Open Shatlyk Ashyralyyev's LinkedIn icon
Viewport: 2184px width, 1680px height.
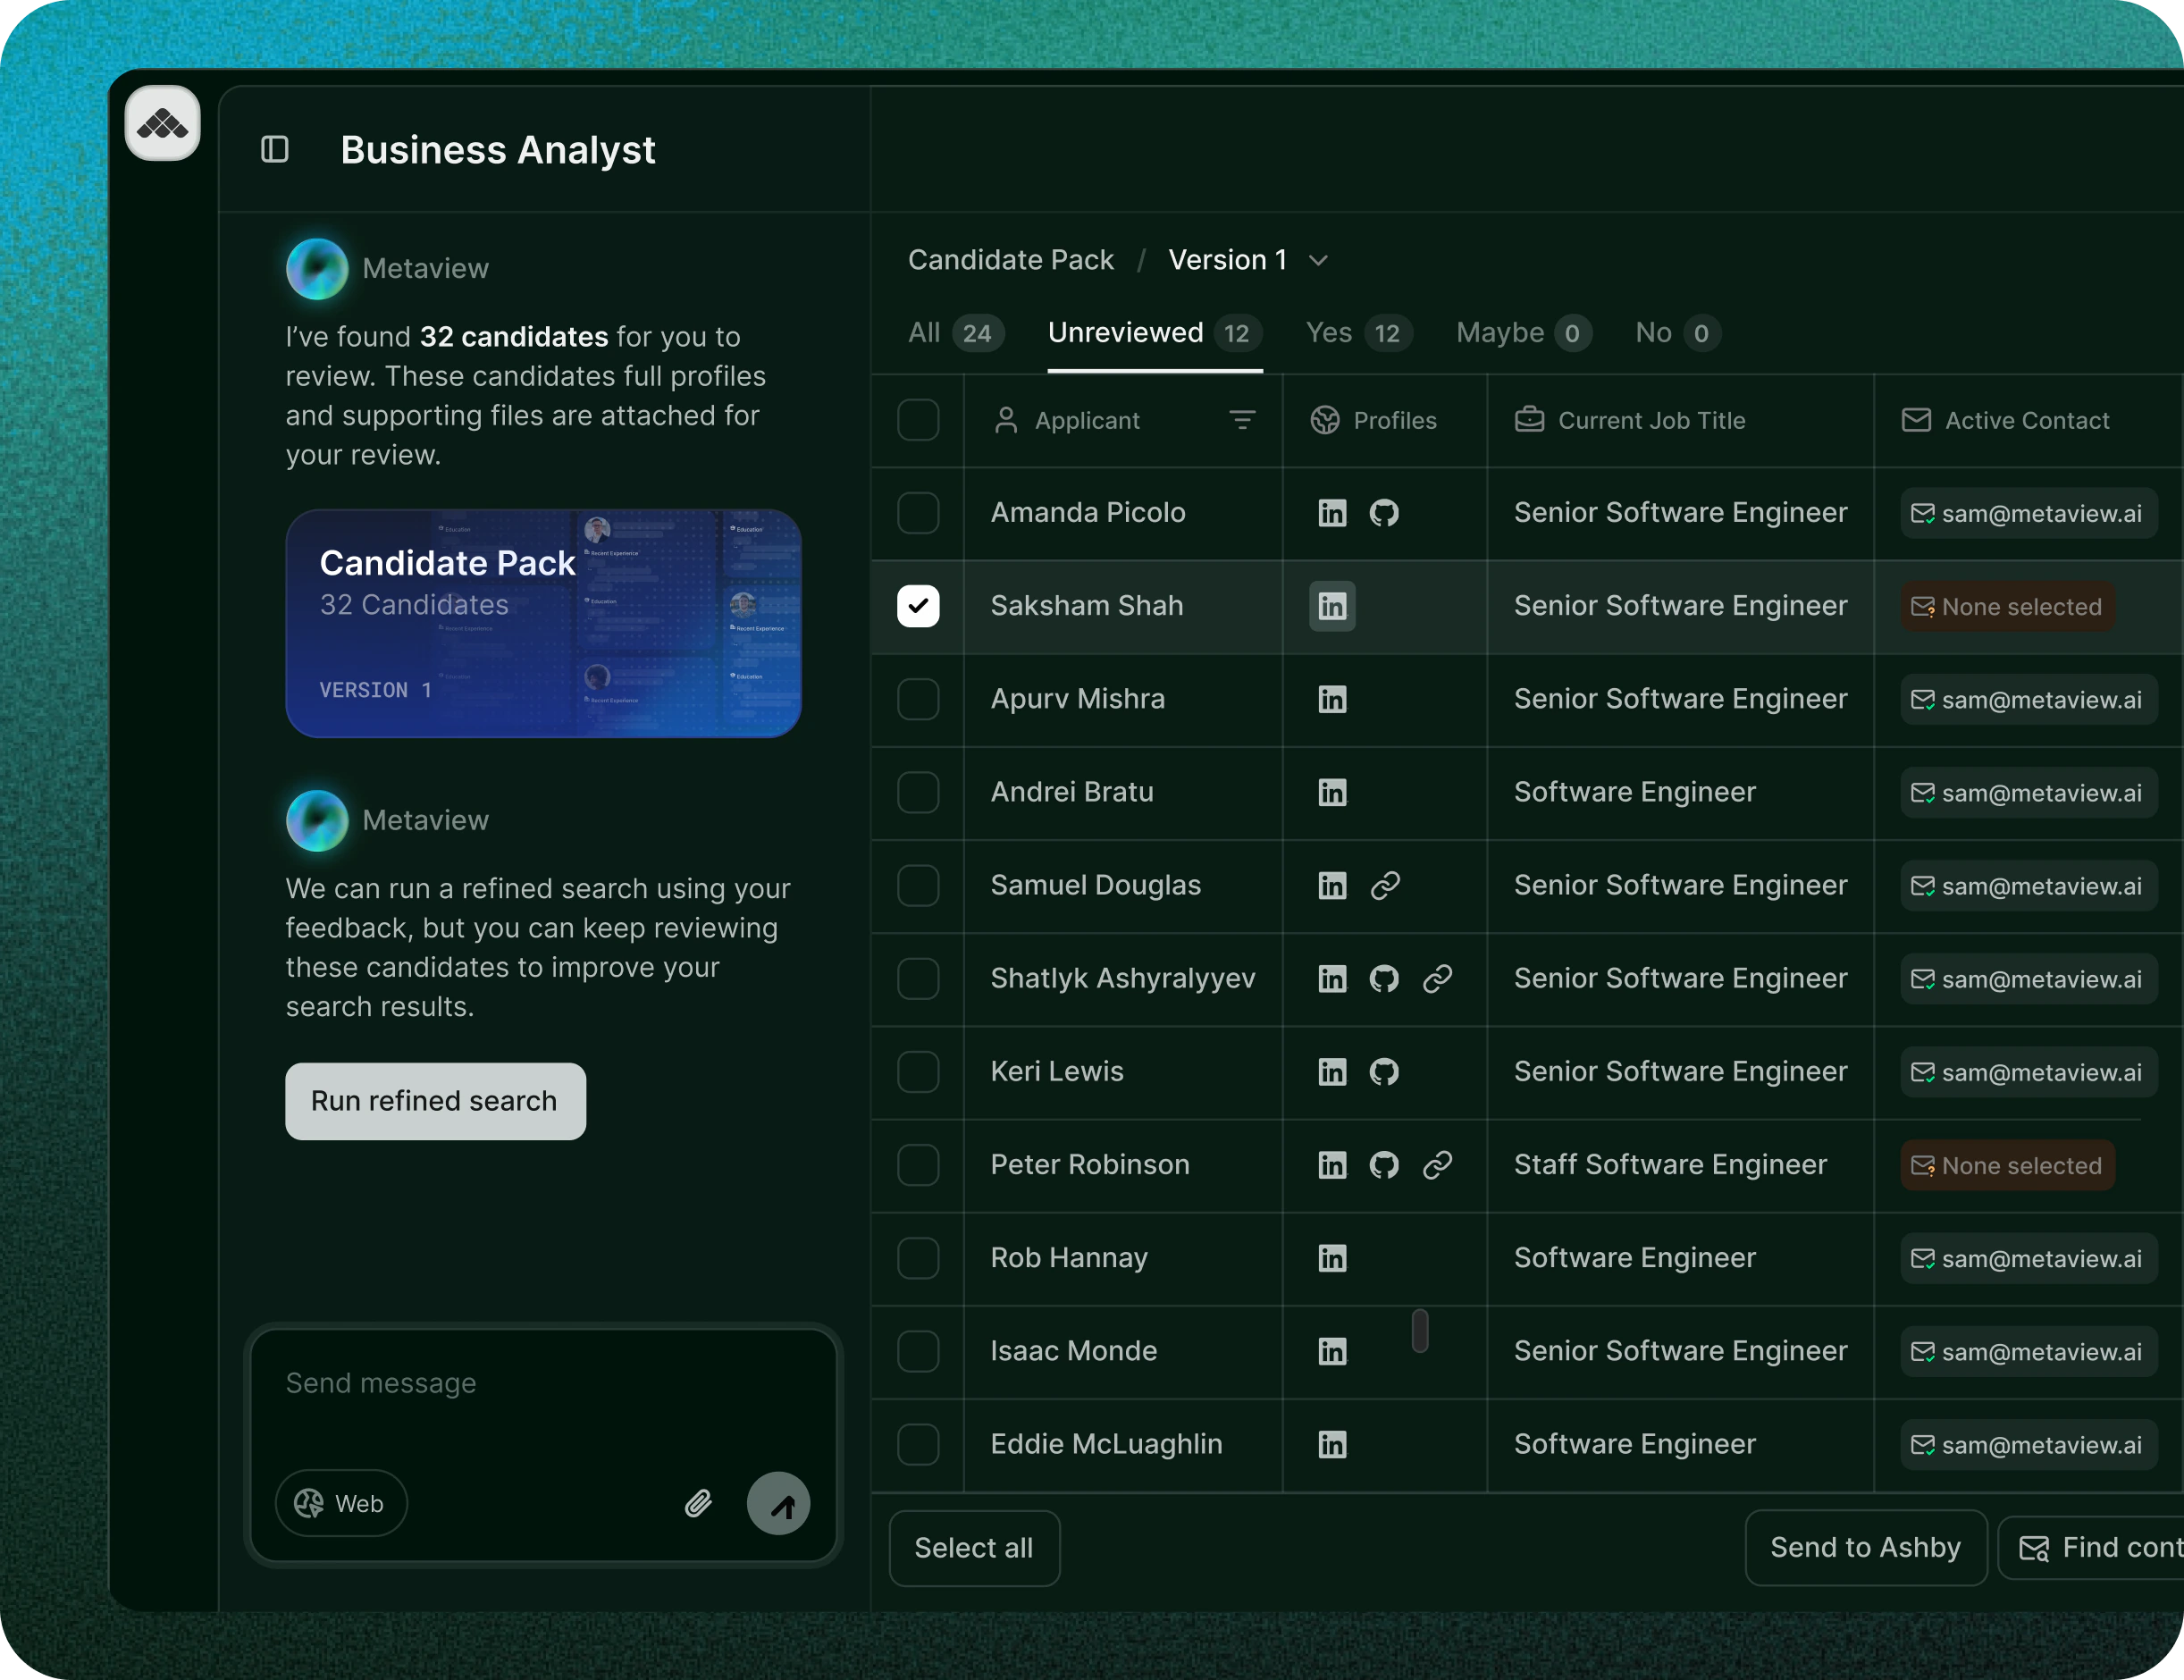pyautogui.click(x=1332, y=978)
